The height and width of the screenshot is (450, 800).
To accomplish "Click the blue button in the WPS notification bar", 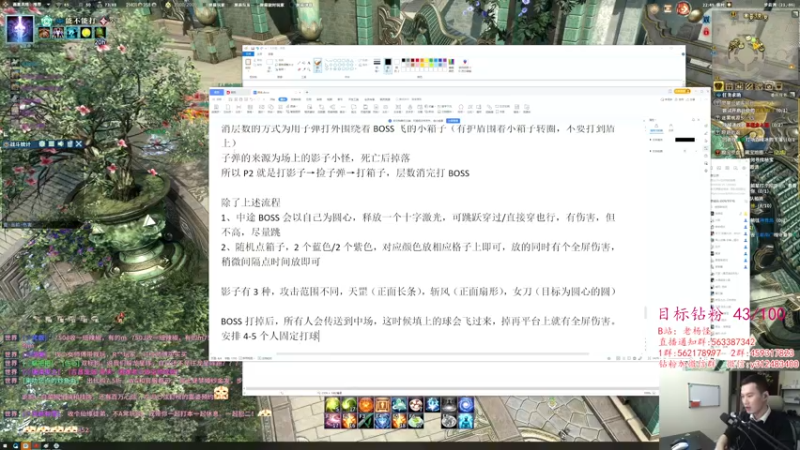I will [x=453, y=121].
